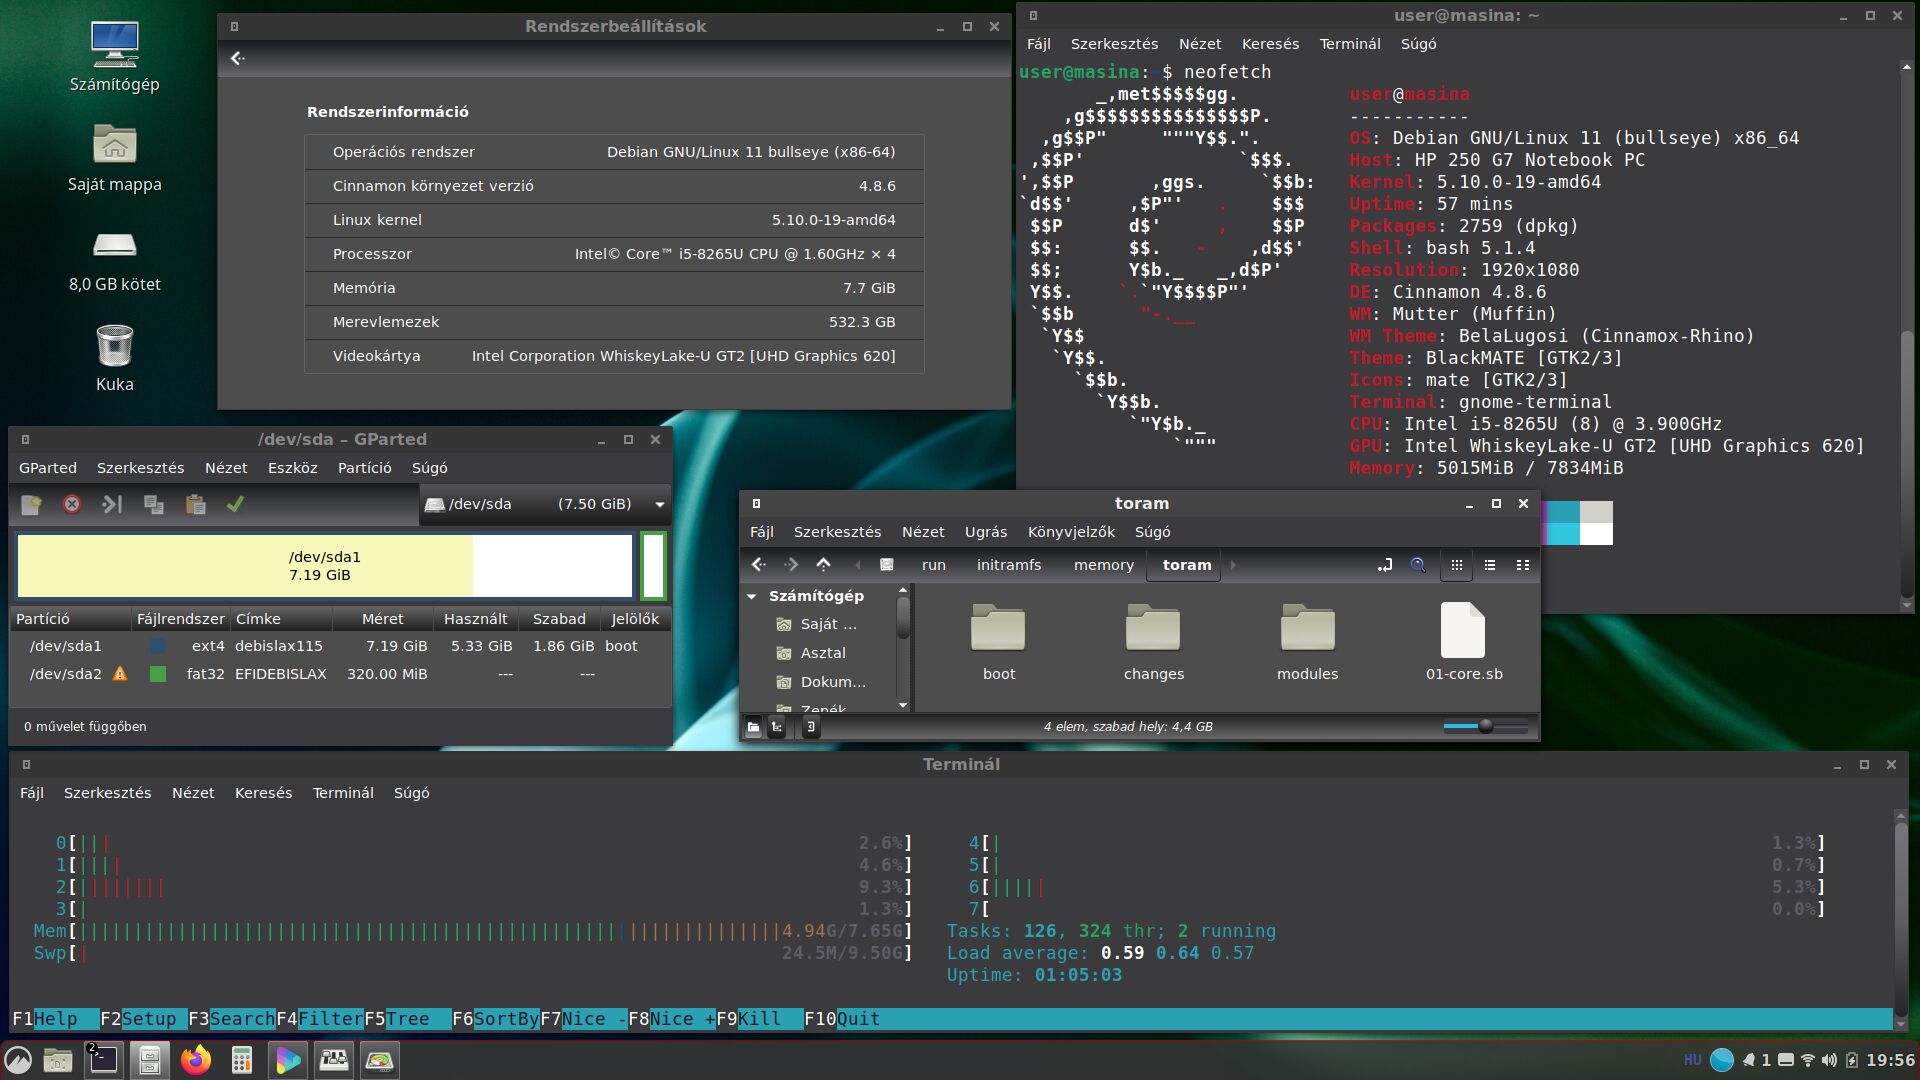This screenshot has height=1080, width=1920.
Task: Open Könyvjelzők menu in toram
Action: click(1071, 532)
